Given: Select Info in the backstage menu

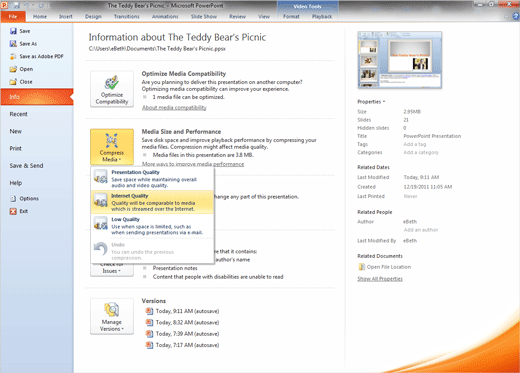Looking at the screenshot, I should (x=37, y=97).
